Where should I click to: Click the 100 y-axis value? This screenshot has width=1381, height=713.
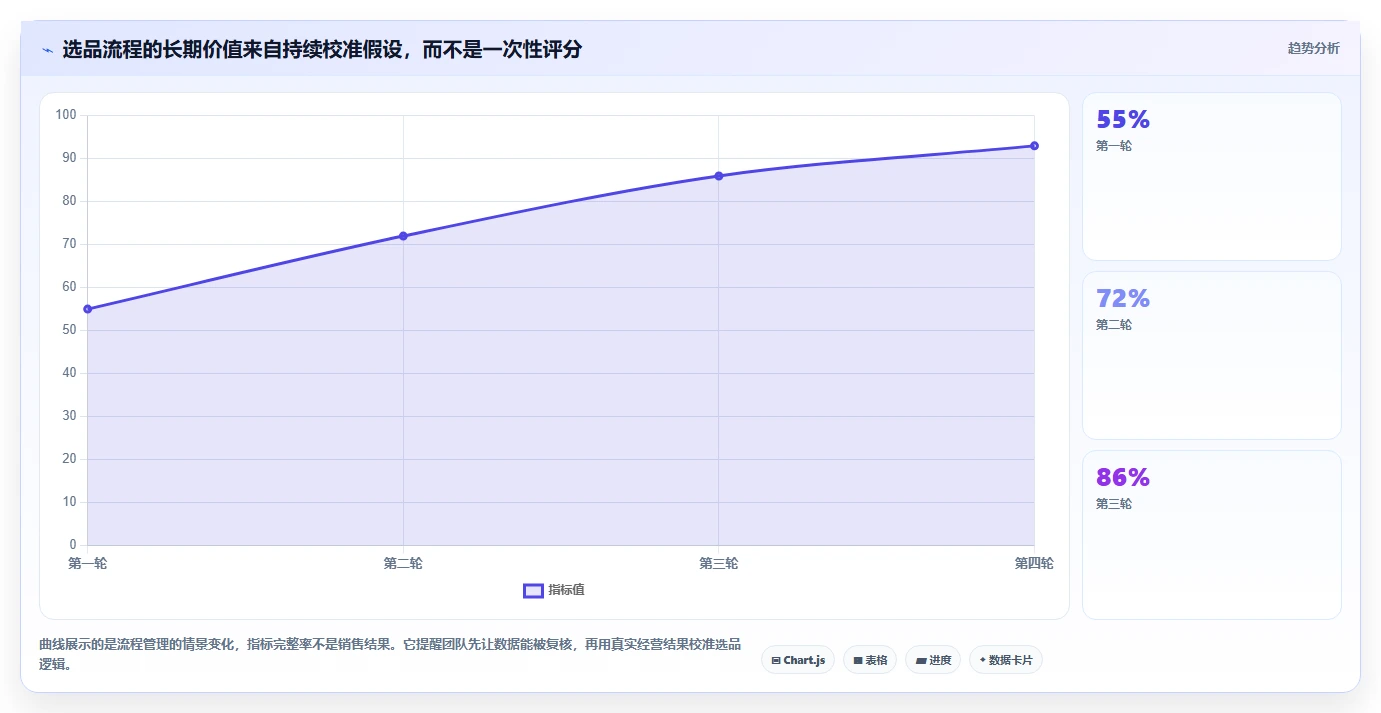click(66, 115)
